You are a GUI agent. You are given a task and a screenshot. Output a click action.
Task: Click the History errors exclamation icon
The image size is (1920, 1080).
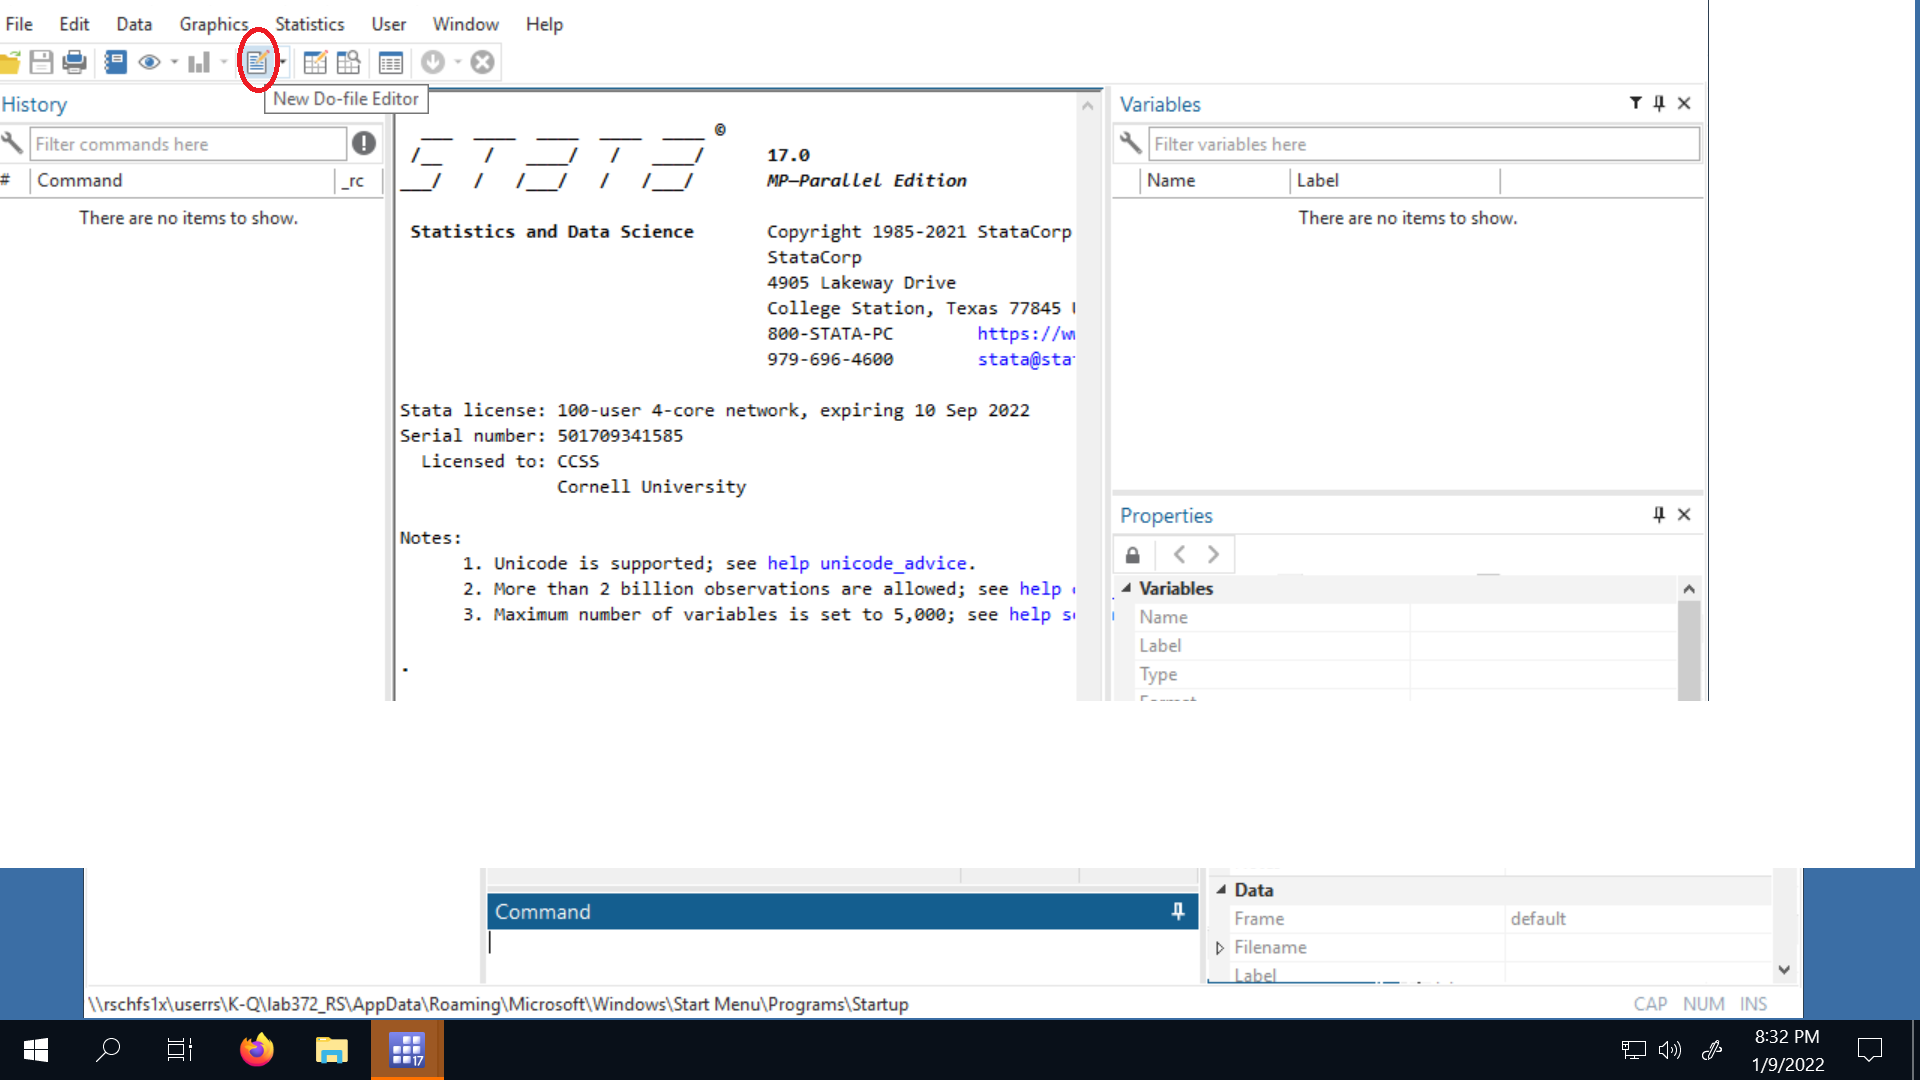click(364, 143)
